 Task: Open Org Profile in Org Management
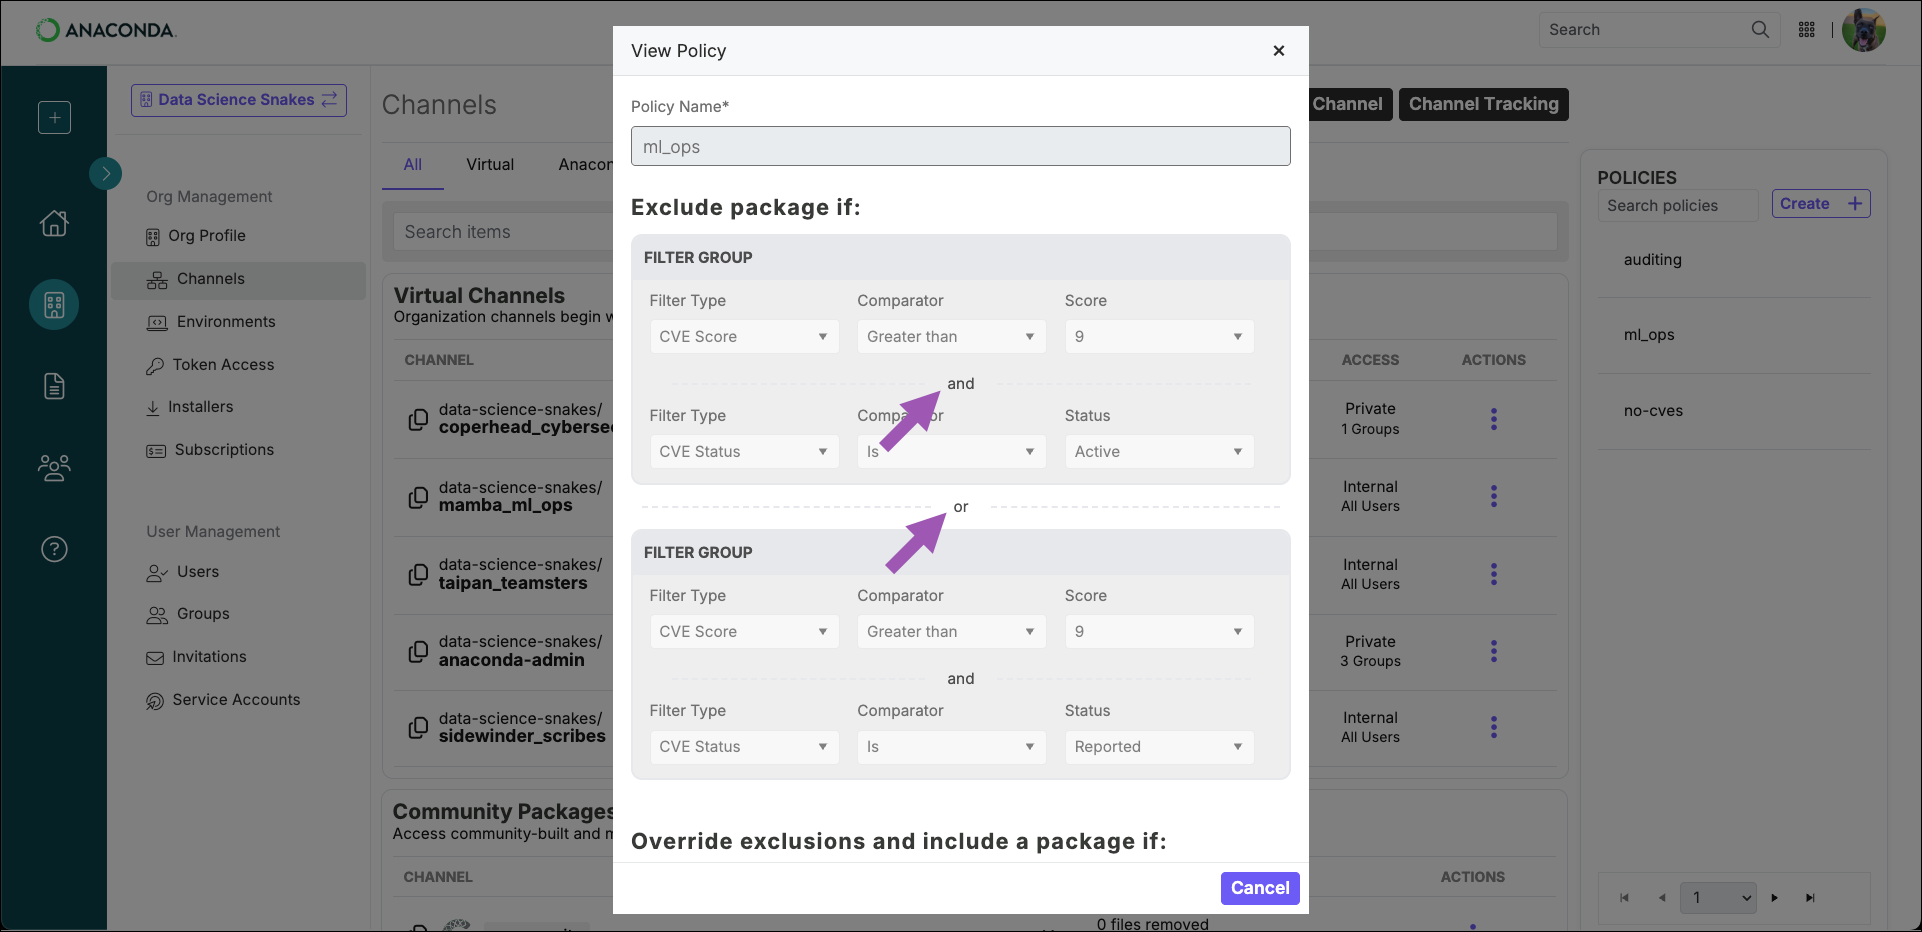pos(196,236)
